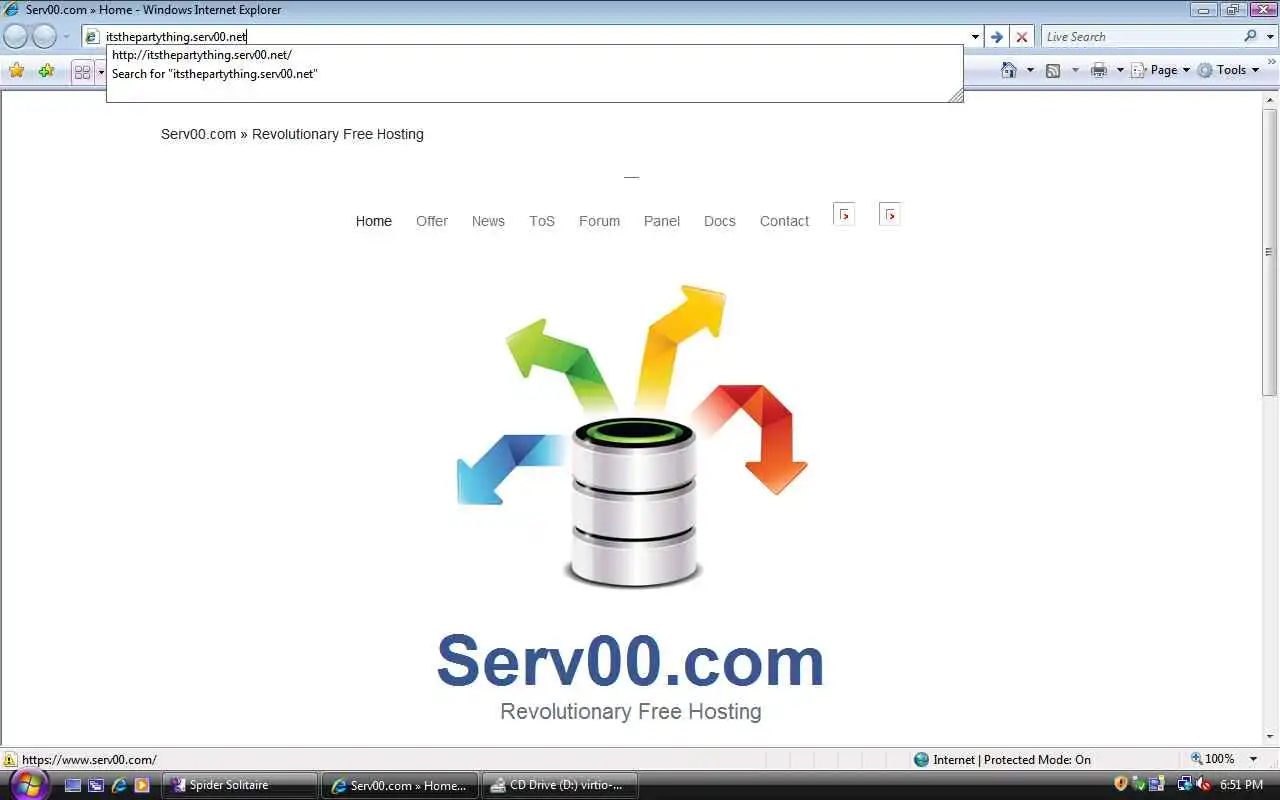This screenshot has height=800, width=1280.
Task: Switch to the Spider Solitaire taskbar window
Action: point(240,786)
